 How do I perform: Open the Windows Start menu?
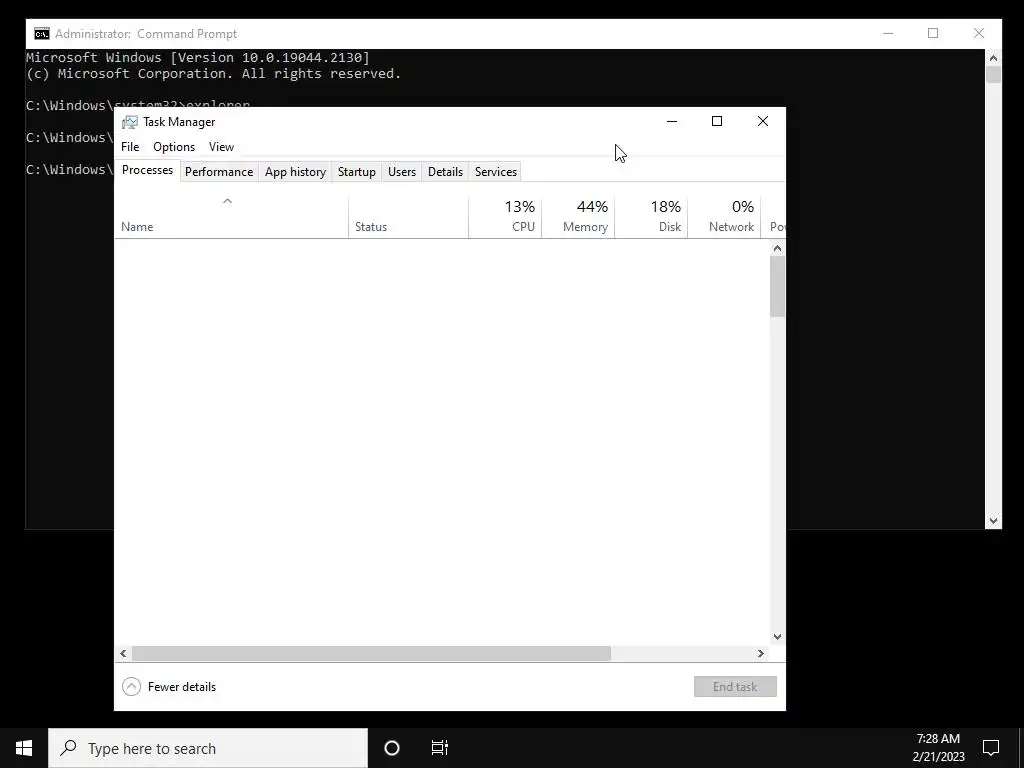pos(24,748)
